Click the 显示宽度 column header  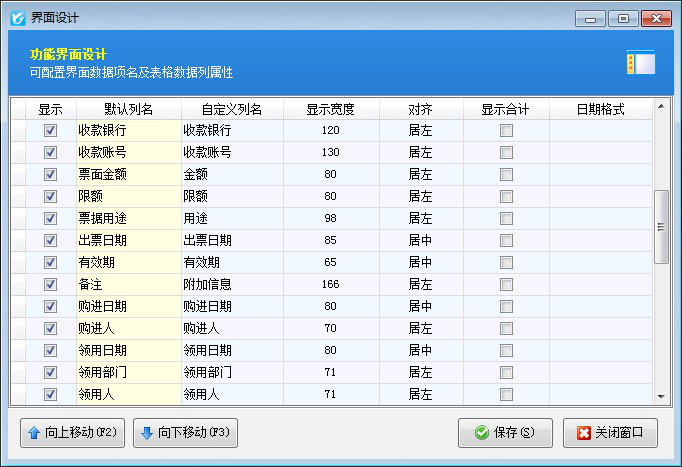tap(331, 109)
